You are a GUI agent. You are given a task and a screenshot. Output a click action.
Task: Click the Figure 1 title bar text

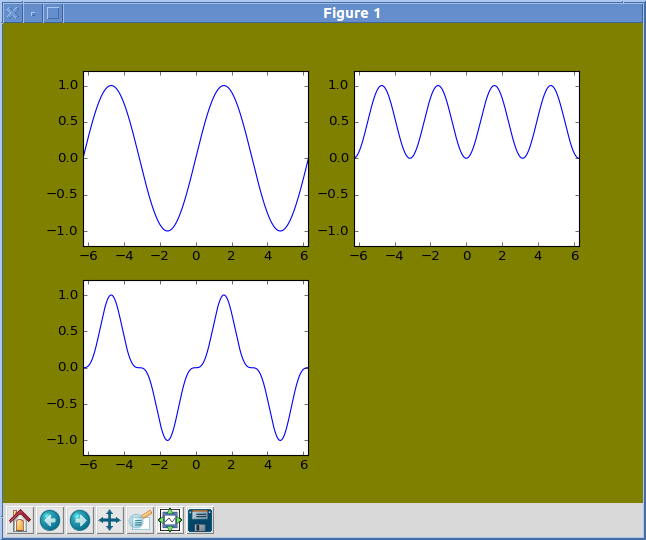pyautogui.click(x=351, y=13)
